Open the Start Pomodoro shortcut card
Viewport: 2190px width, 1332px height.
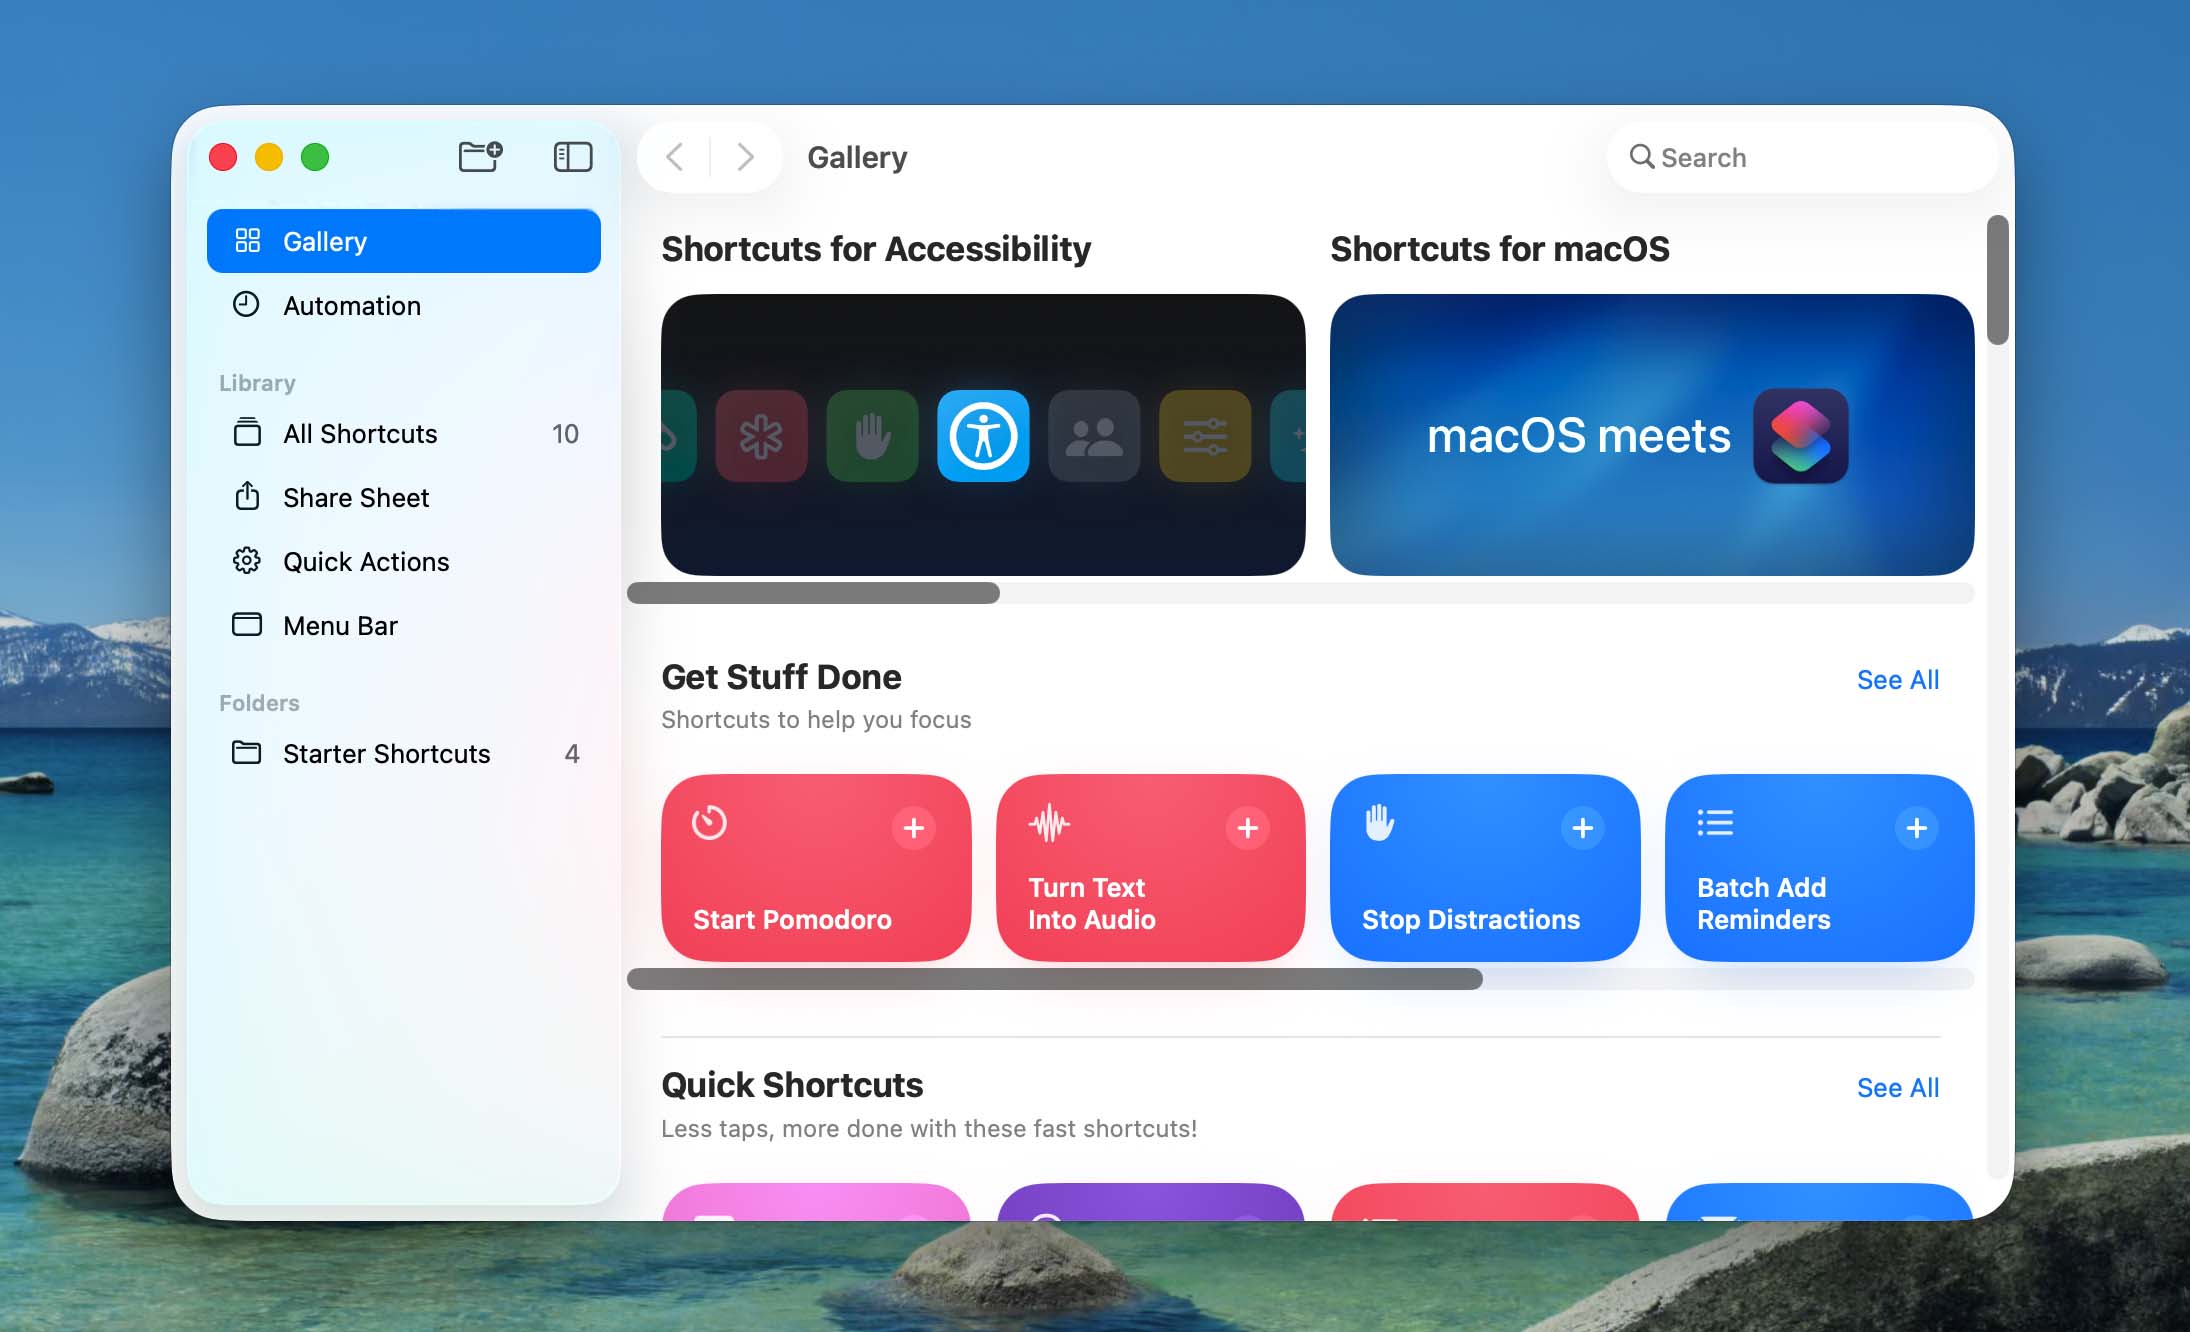pyautogui.click(x=816, y=868)
